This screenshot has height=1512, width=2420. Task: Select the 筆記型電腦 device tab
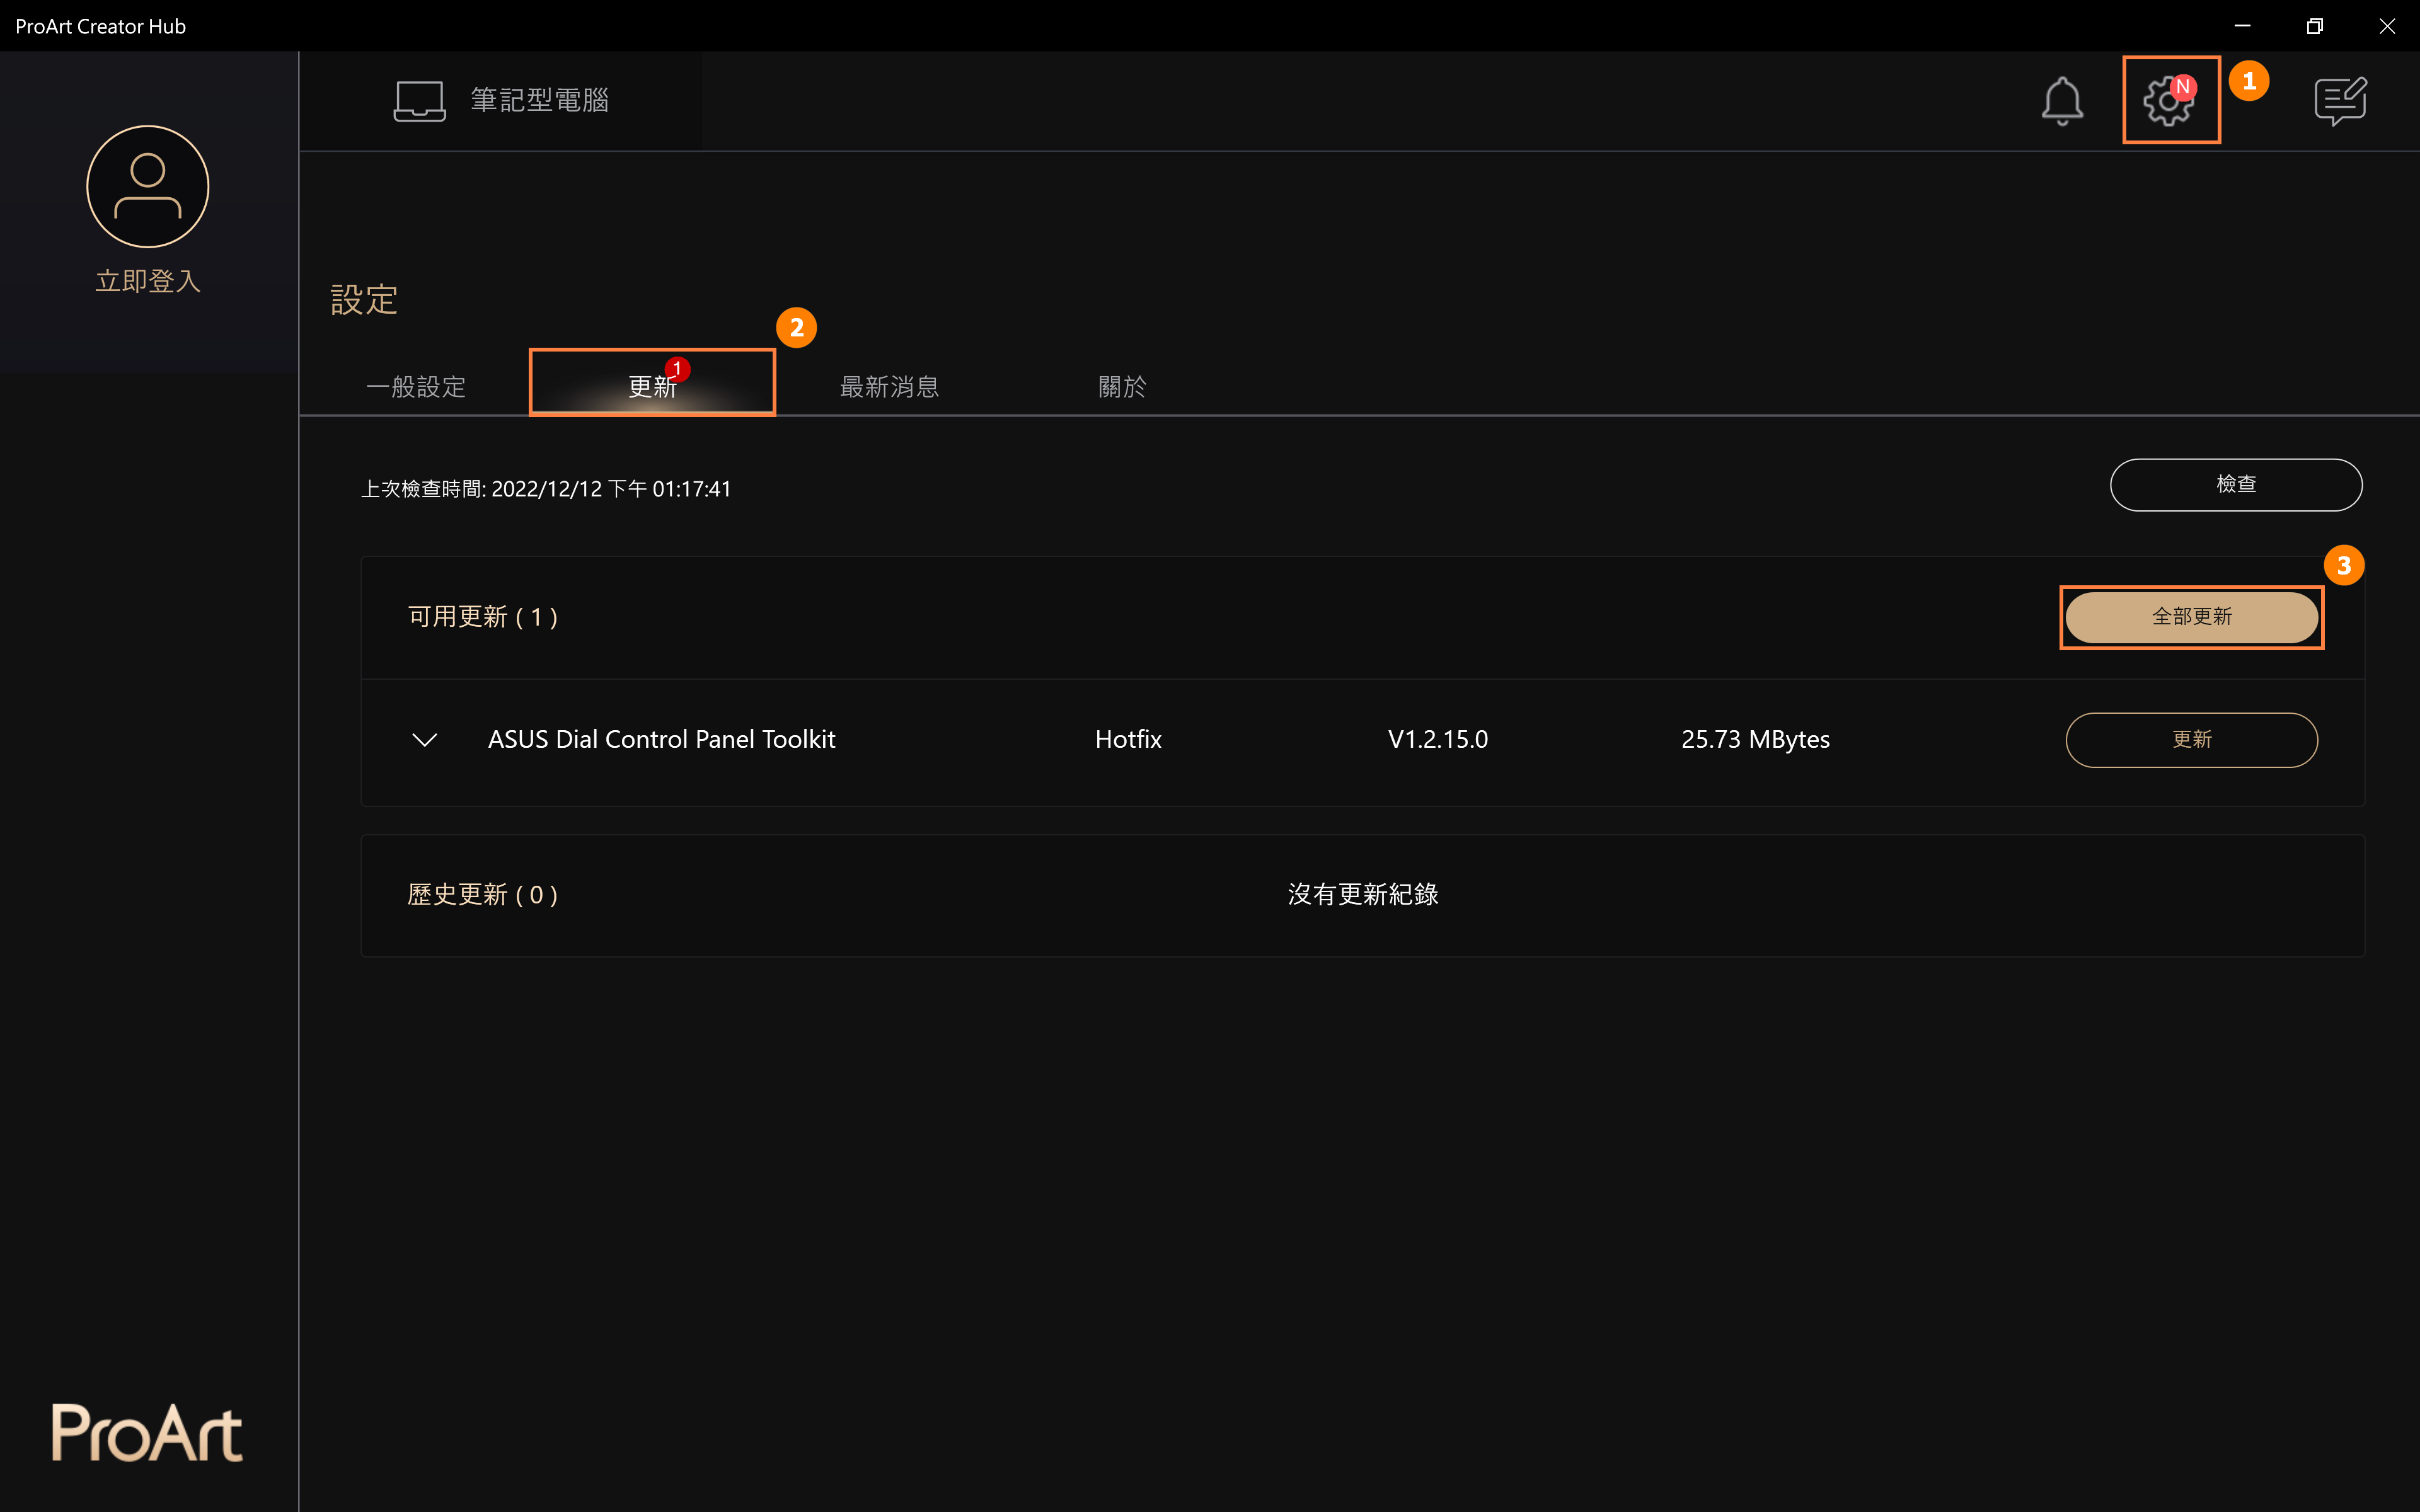point(501,101)
